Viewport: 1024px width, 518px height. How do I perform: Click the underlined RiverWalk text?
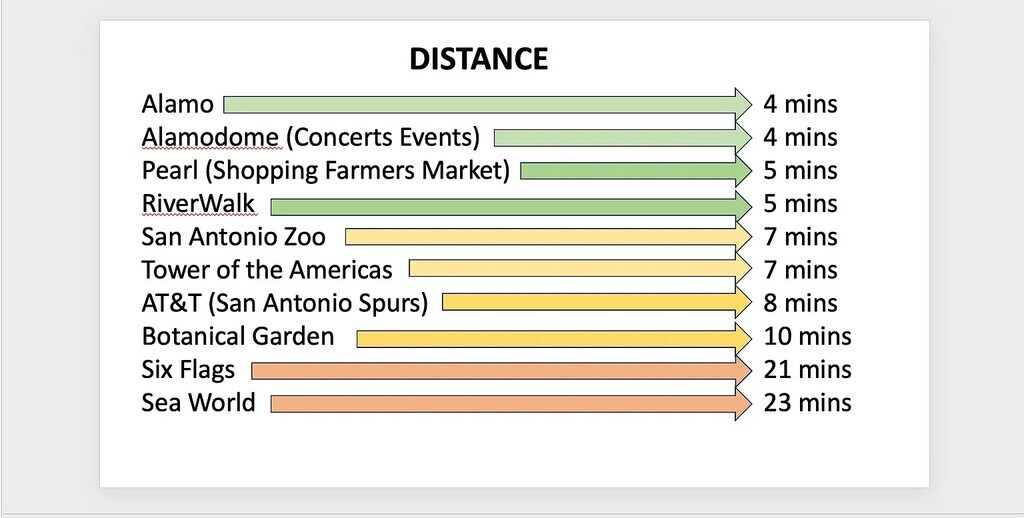198,204
